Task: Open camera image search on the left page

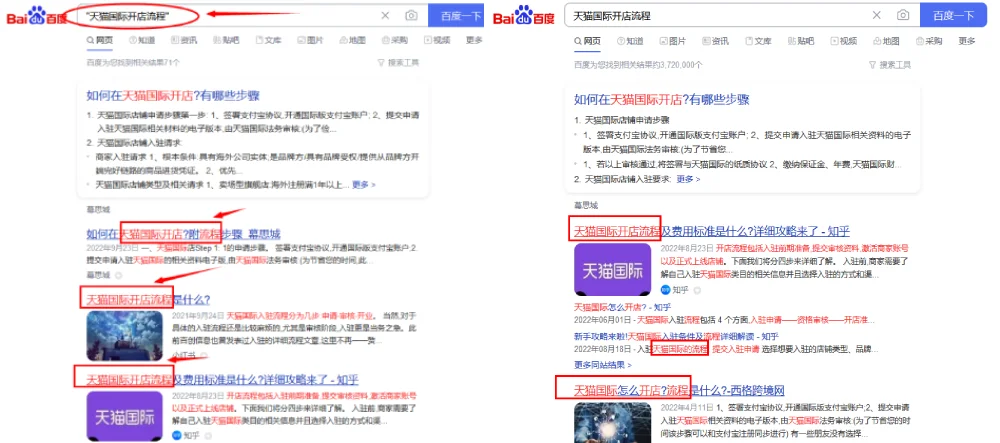Action: (411, 16)
